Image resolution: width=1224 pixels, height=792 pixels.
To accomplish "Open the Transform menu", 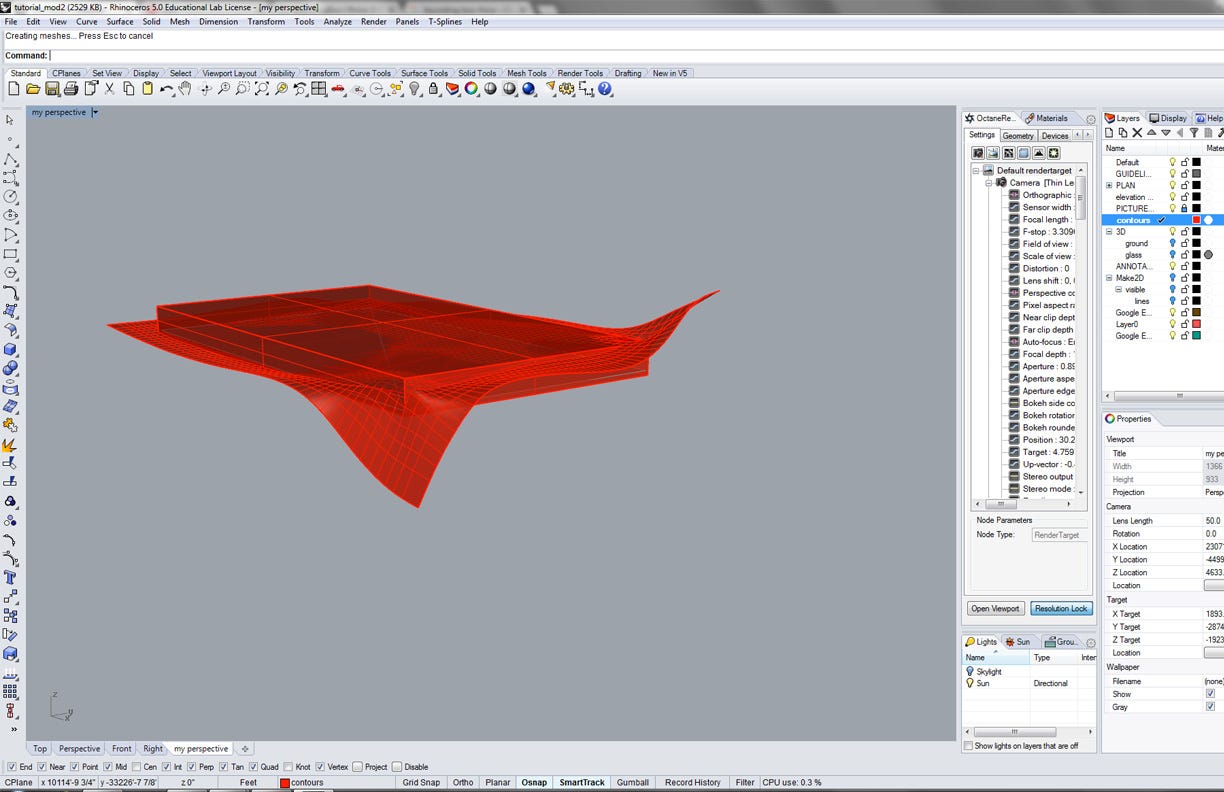I will click(266, 21).
